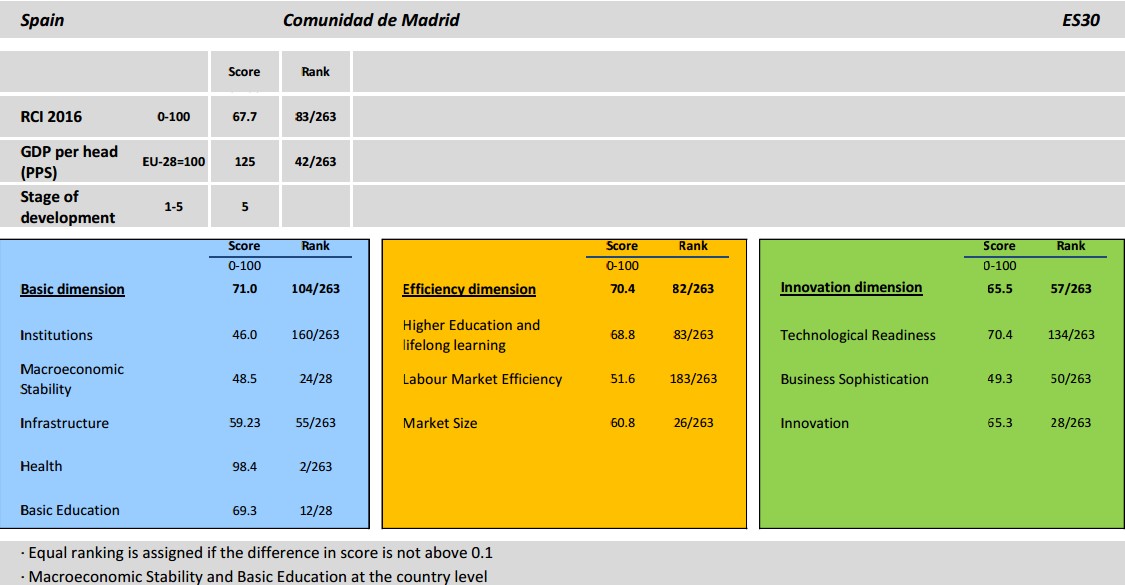This screenshot has width=1125, height=585.
Task: Click the RCI 2016 row label
Action: click(x=51, y=117)
